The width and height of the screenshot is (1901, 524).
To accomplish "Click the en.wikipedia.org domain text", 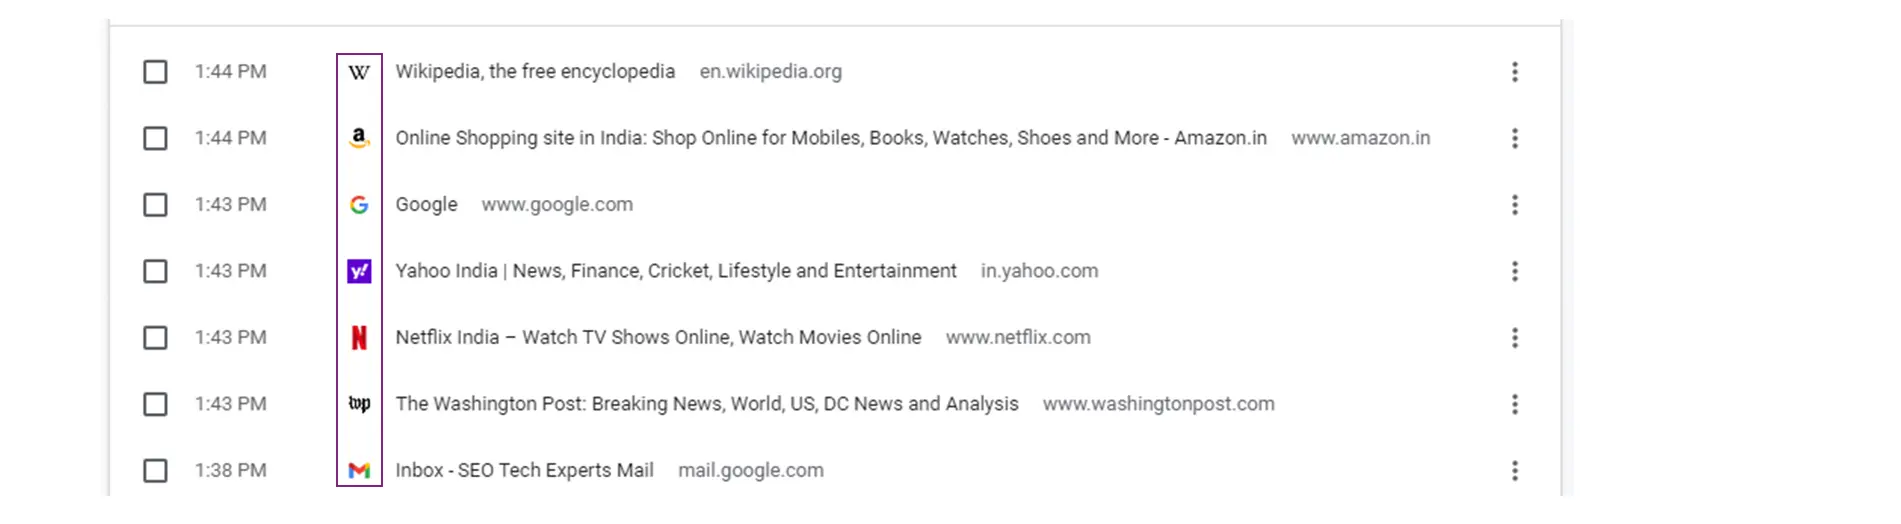I will point(771,72).
